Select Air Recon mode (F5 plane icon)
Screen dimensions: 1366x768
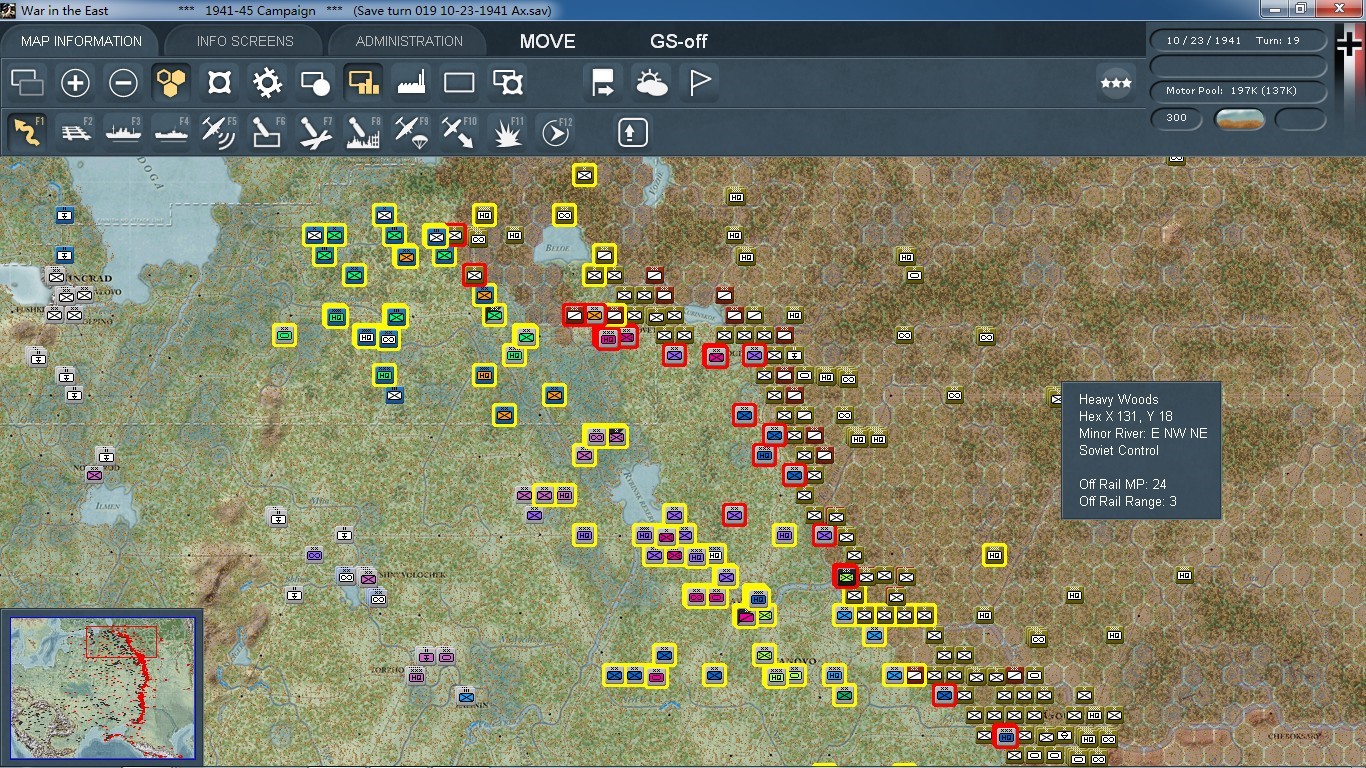point(220,132)
